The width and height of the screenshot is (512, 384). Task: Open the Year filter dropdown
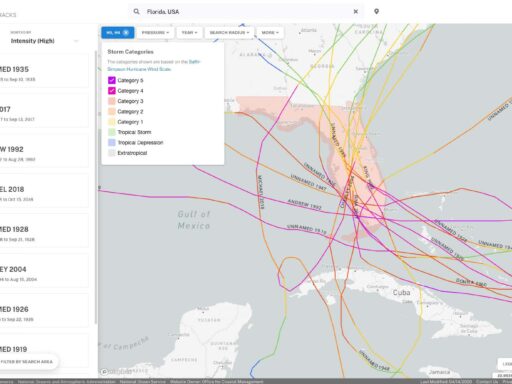pyautogui.click(x=189, y=32)
